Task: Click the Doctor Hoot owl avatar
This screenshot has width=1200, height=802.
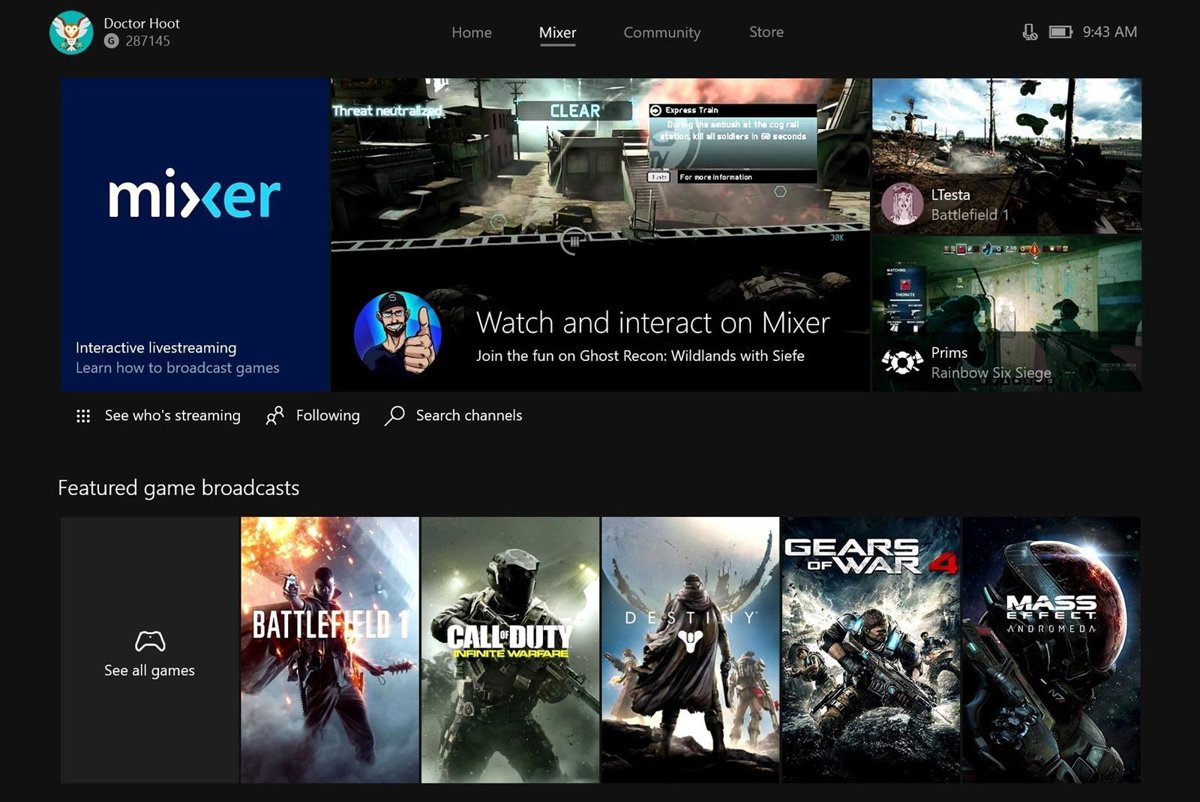Action: click(71, 32)
